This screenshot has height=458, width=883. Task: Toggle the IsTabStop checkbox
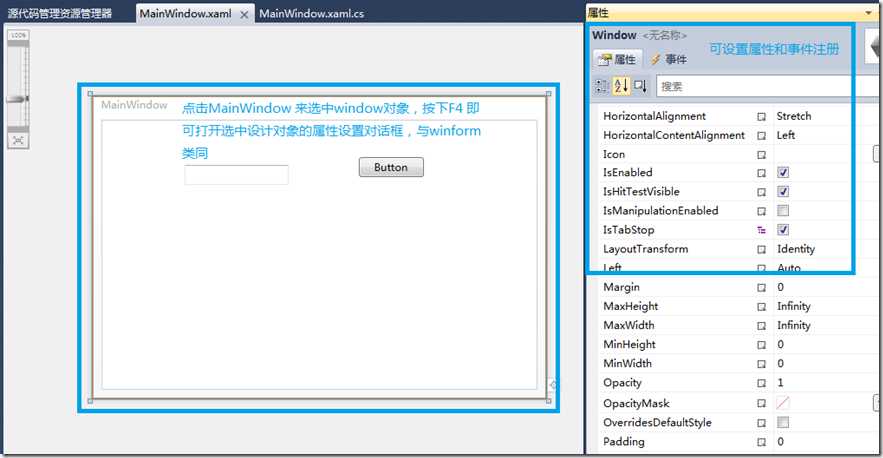tap(783, 230)
